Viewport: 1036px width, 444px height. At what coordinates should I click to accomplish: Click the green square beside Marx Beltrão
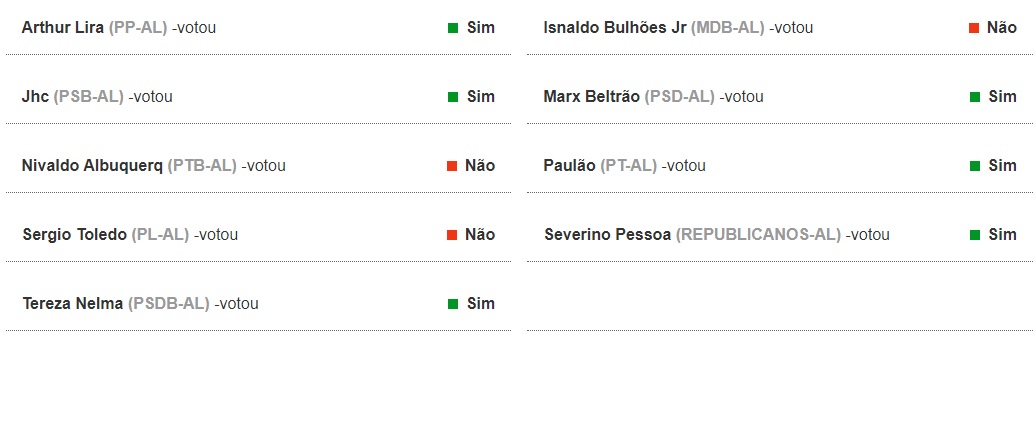pos(975,97)
